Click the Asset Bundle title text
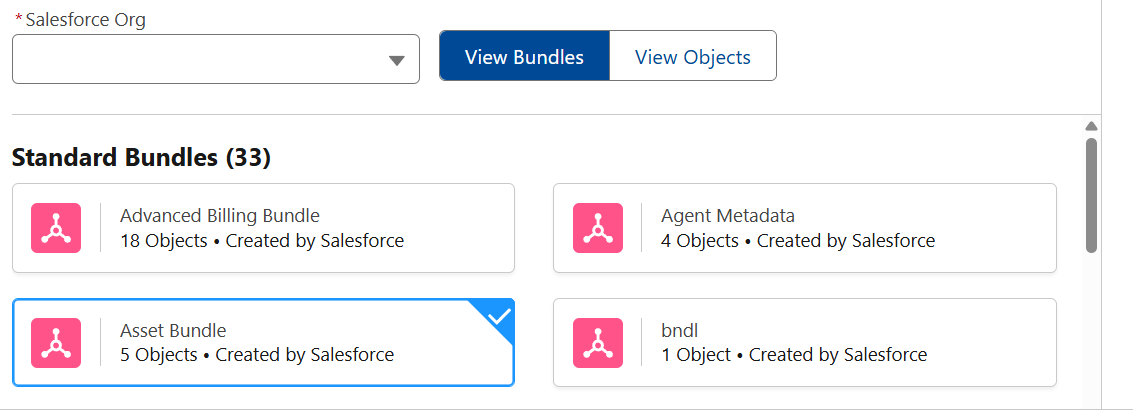The image size is (1133, 410). pos(173,331)
